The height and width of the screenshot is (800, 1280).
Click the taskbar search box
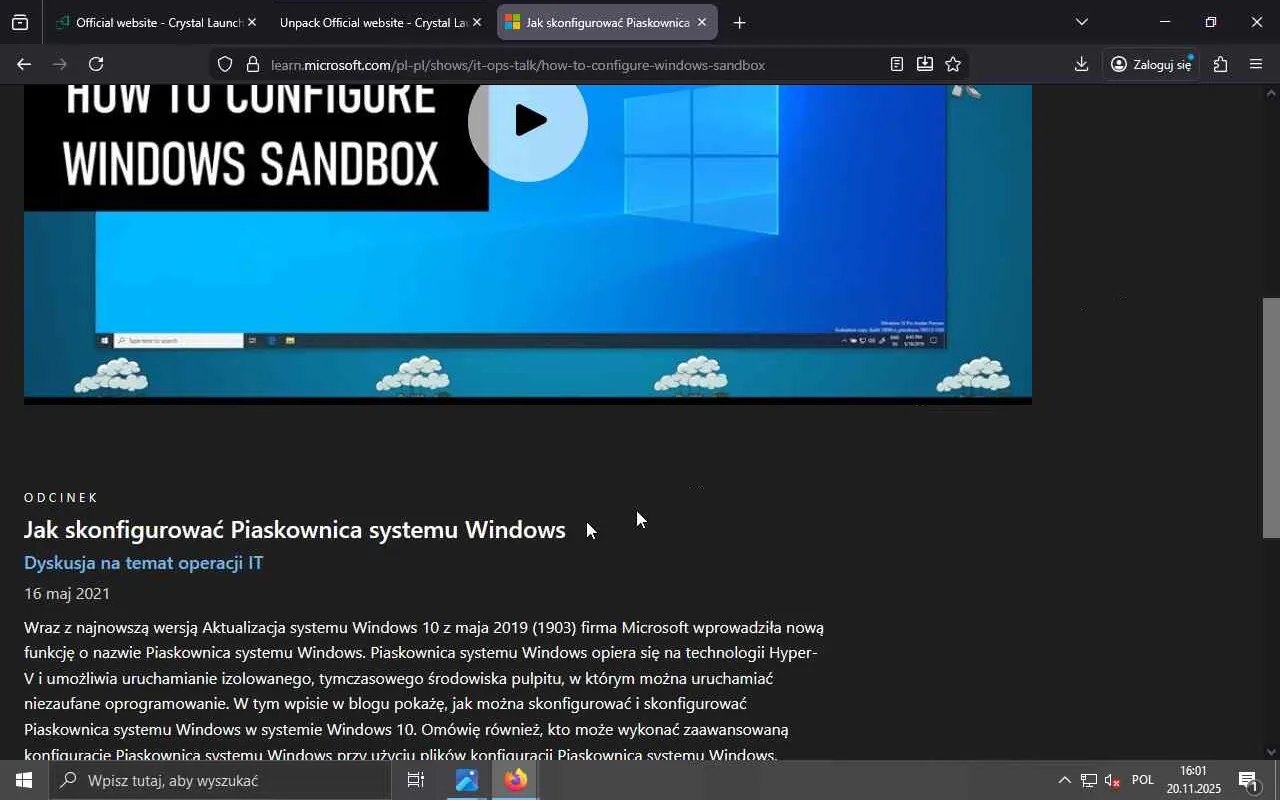pos(220,780)
